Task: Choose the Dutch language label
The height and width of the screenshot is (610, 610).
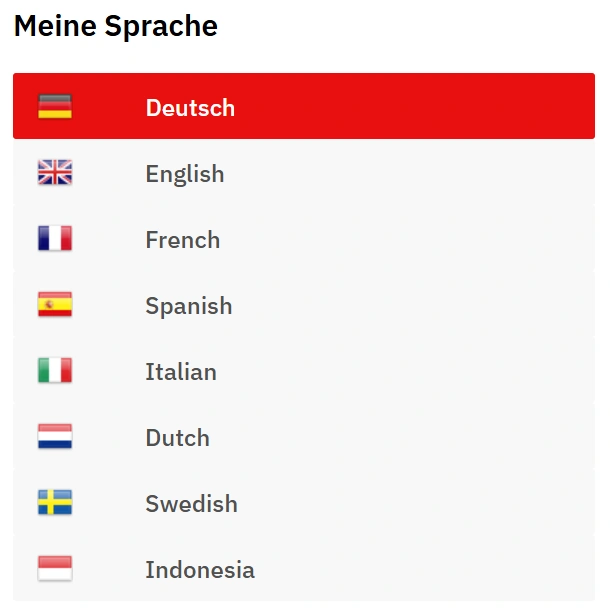Action: pos(177,437)
